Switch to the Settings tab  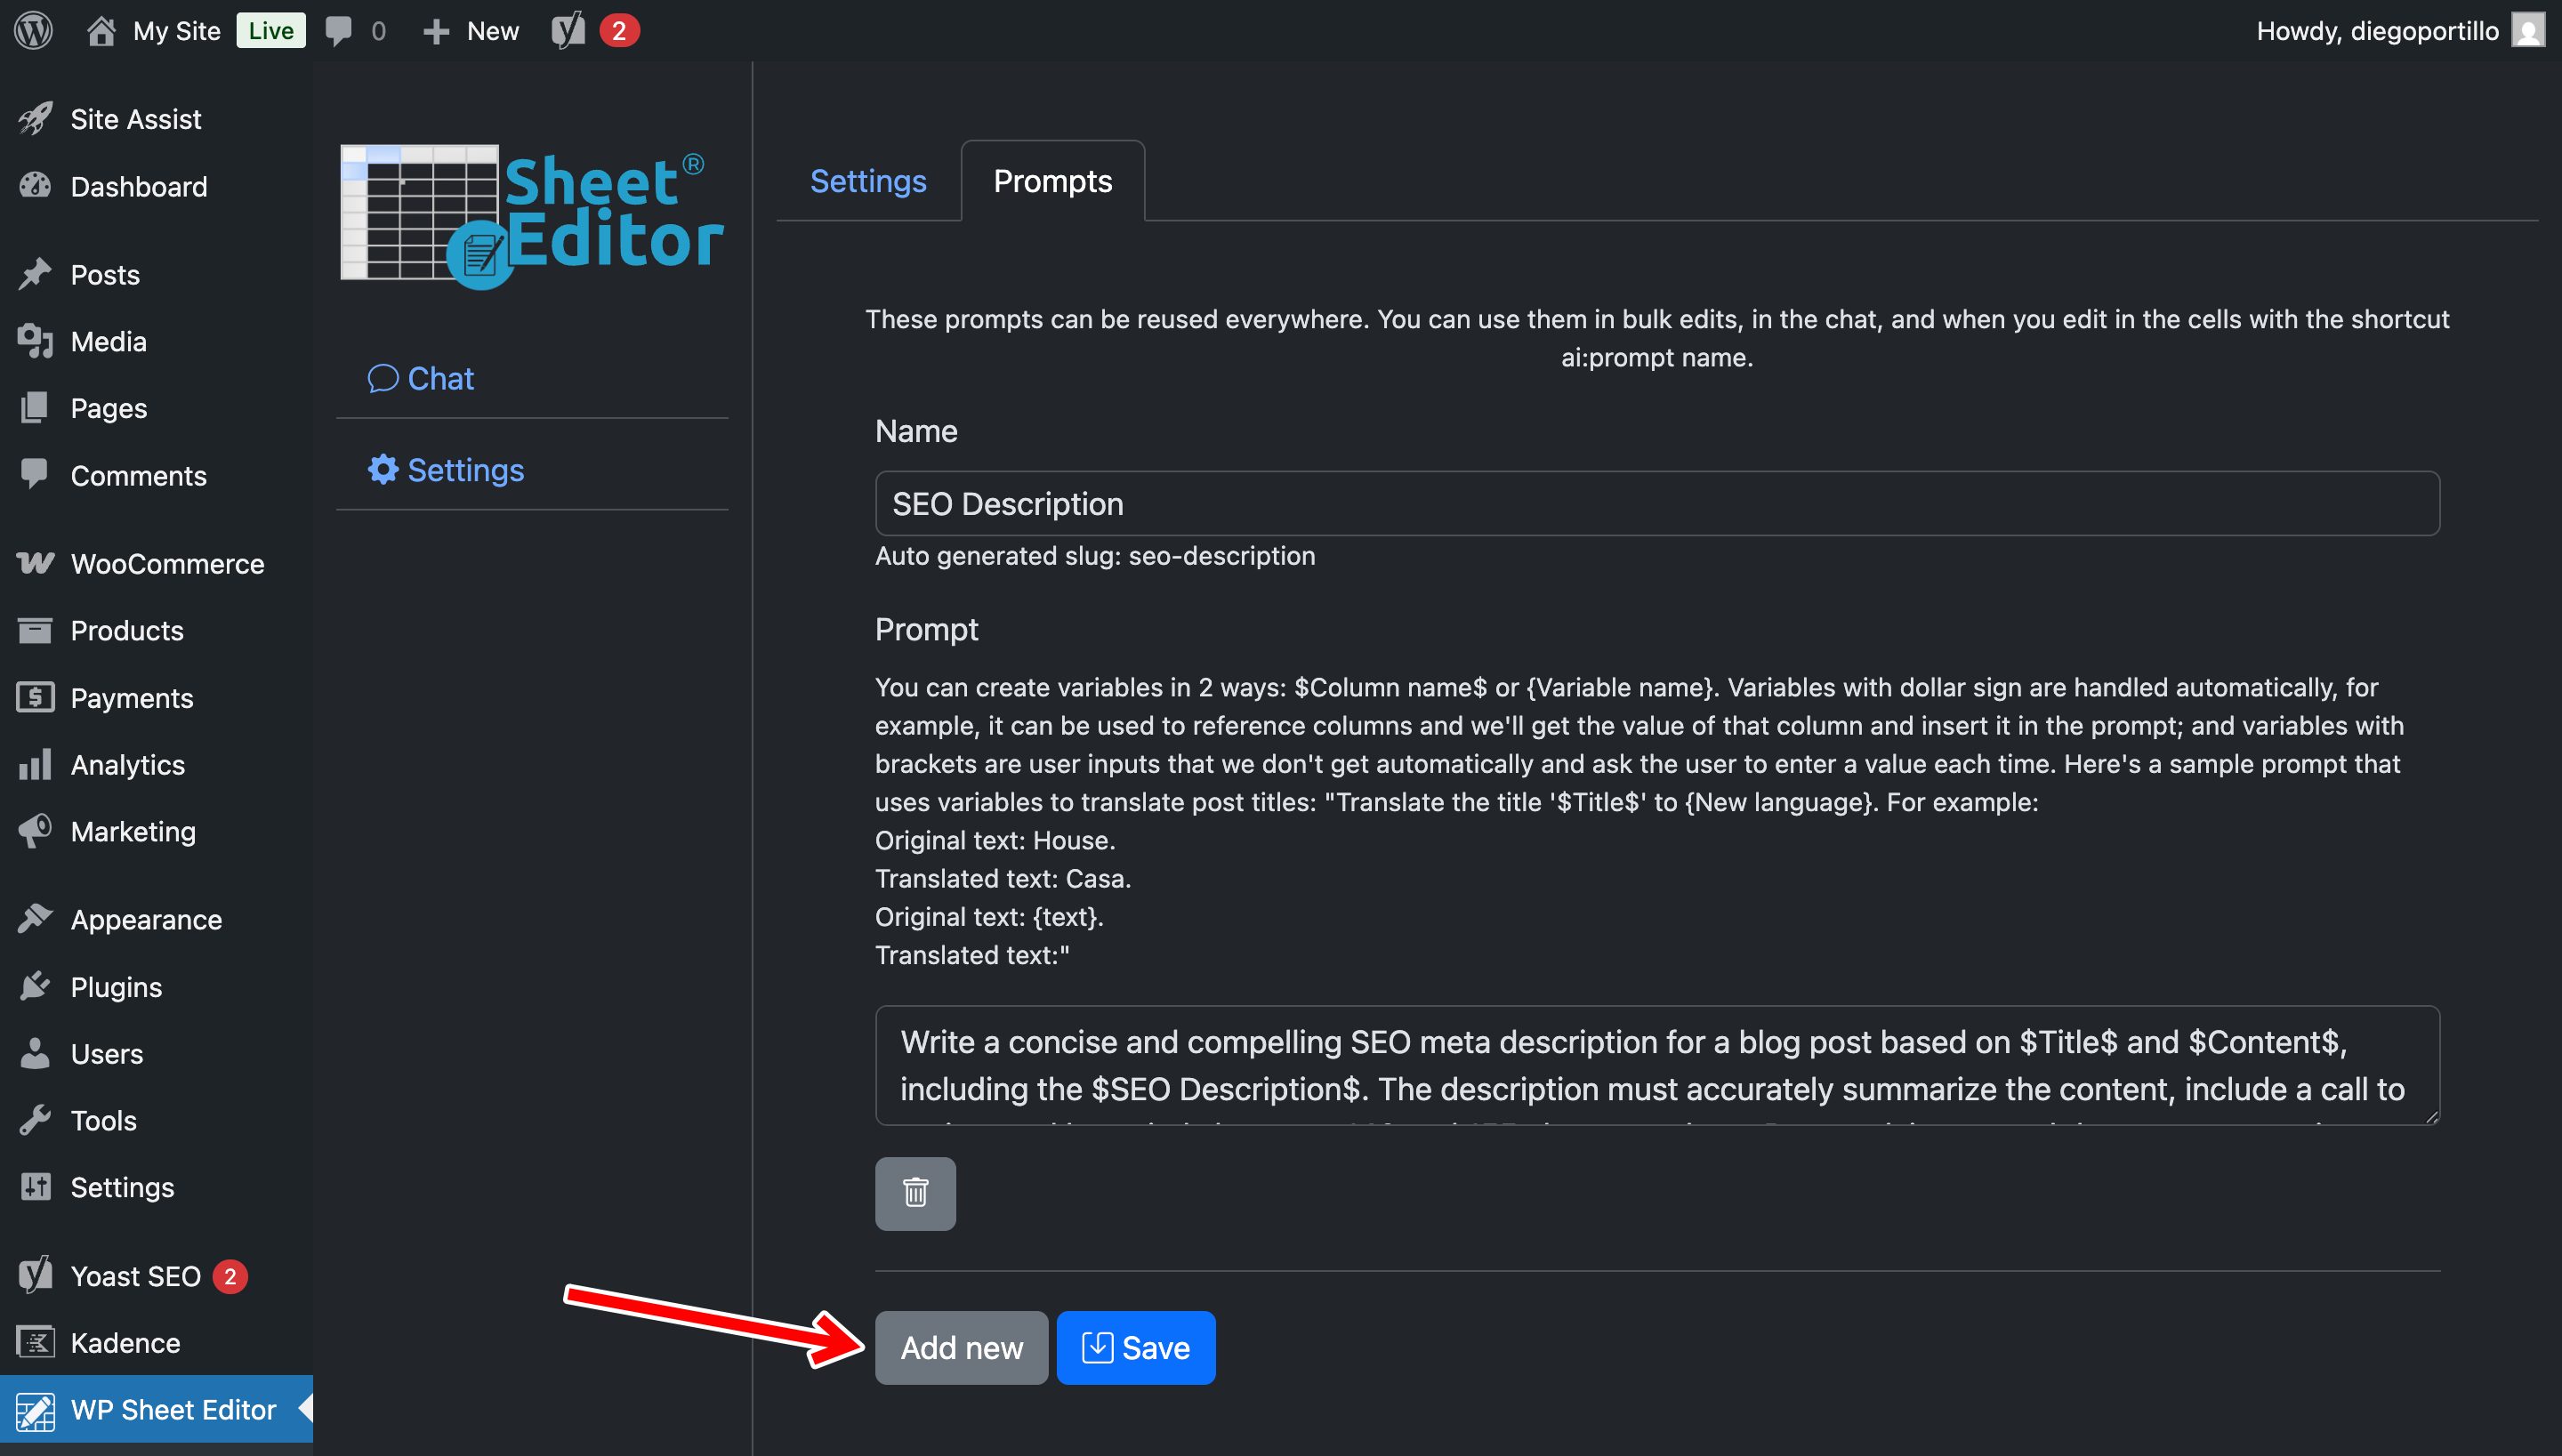pos(867,181)
